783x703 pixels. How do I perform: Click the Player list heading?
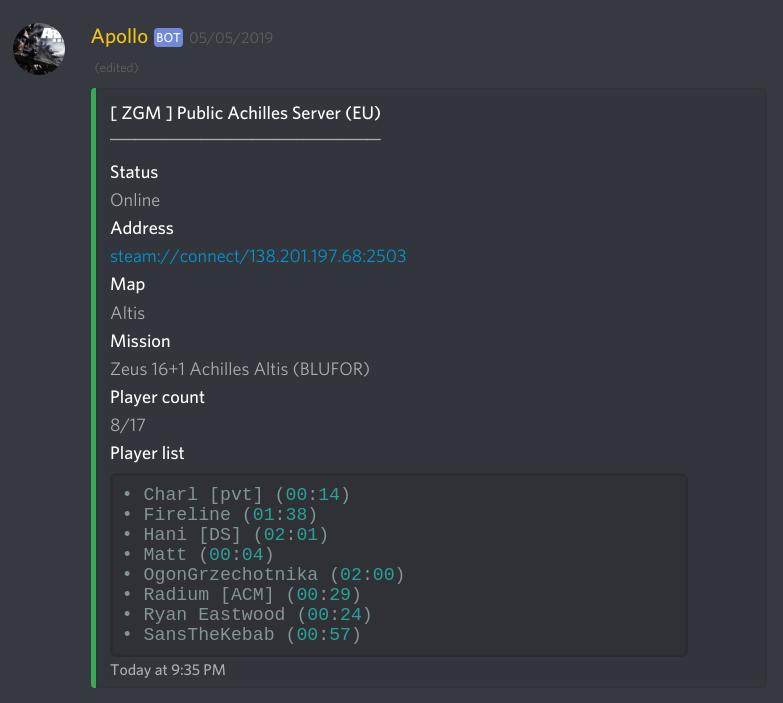pos(147,453)
